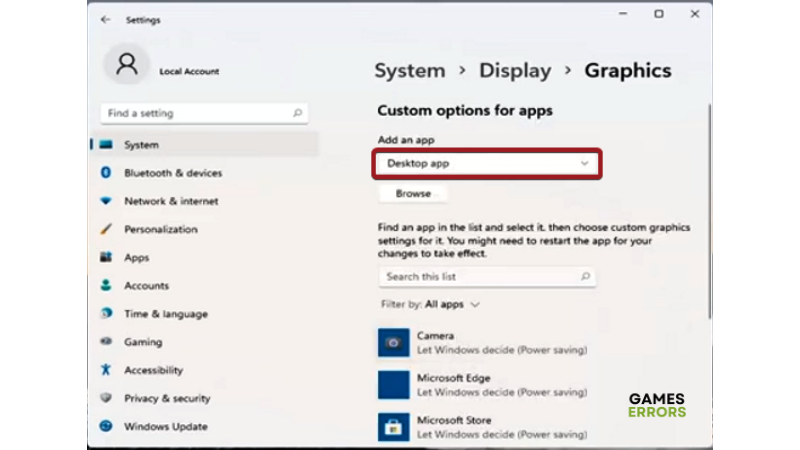
Task: Click the Gaming controller icon
Action: point(106,341)
